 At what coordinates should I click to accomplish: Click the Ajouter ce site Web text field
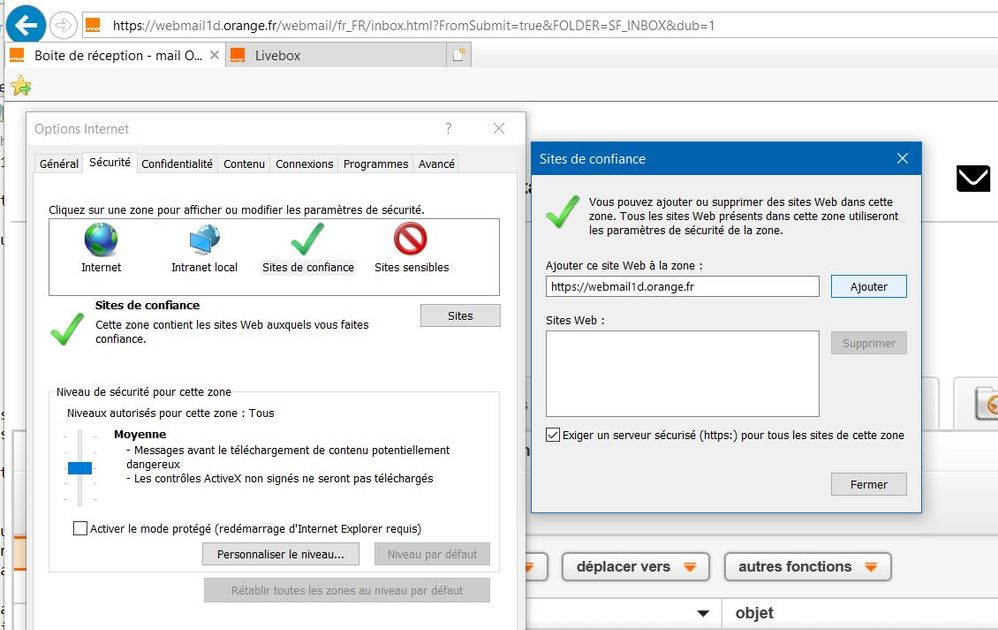(682, 287)
